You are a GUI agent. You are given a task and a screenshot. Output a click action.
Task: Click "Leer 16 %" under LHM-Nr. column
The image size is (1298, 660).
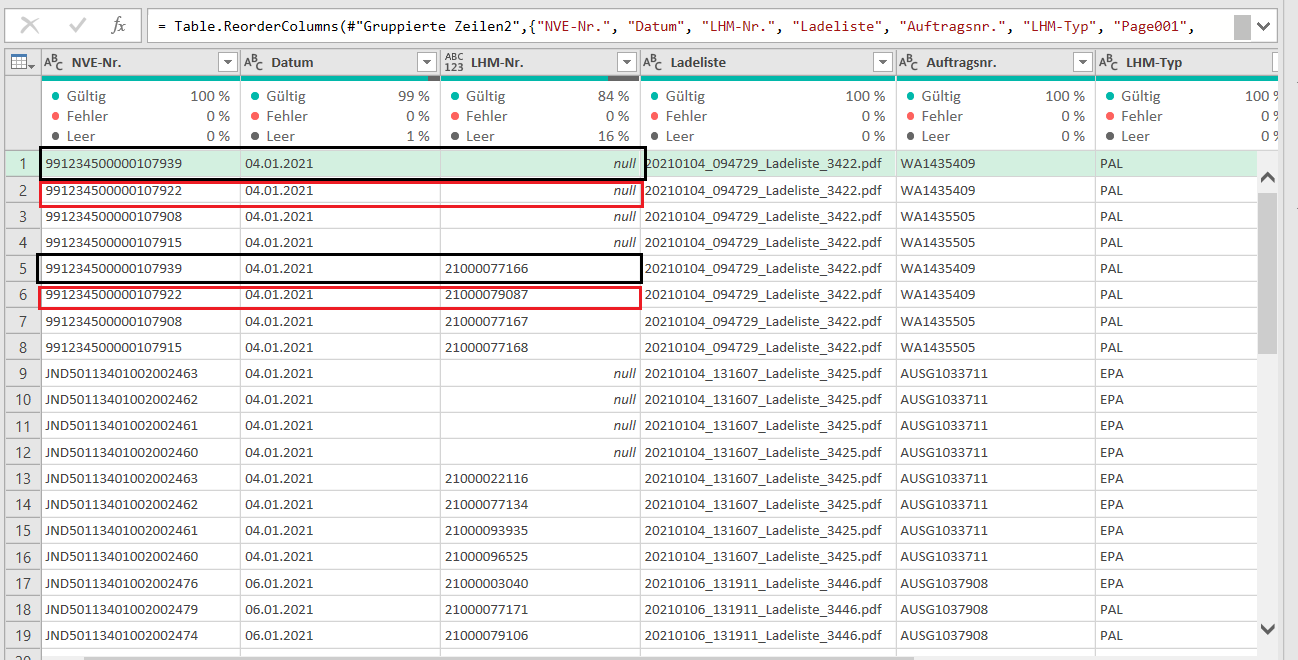[541, 136]
